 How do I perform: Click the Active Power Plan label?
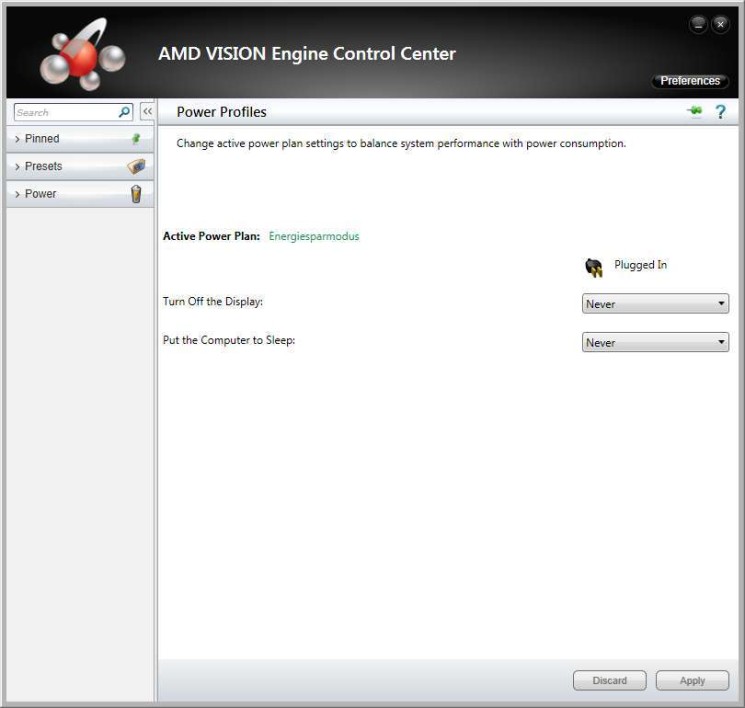[211, 236]
